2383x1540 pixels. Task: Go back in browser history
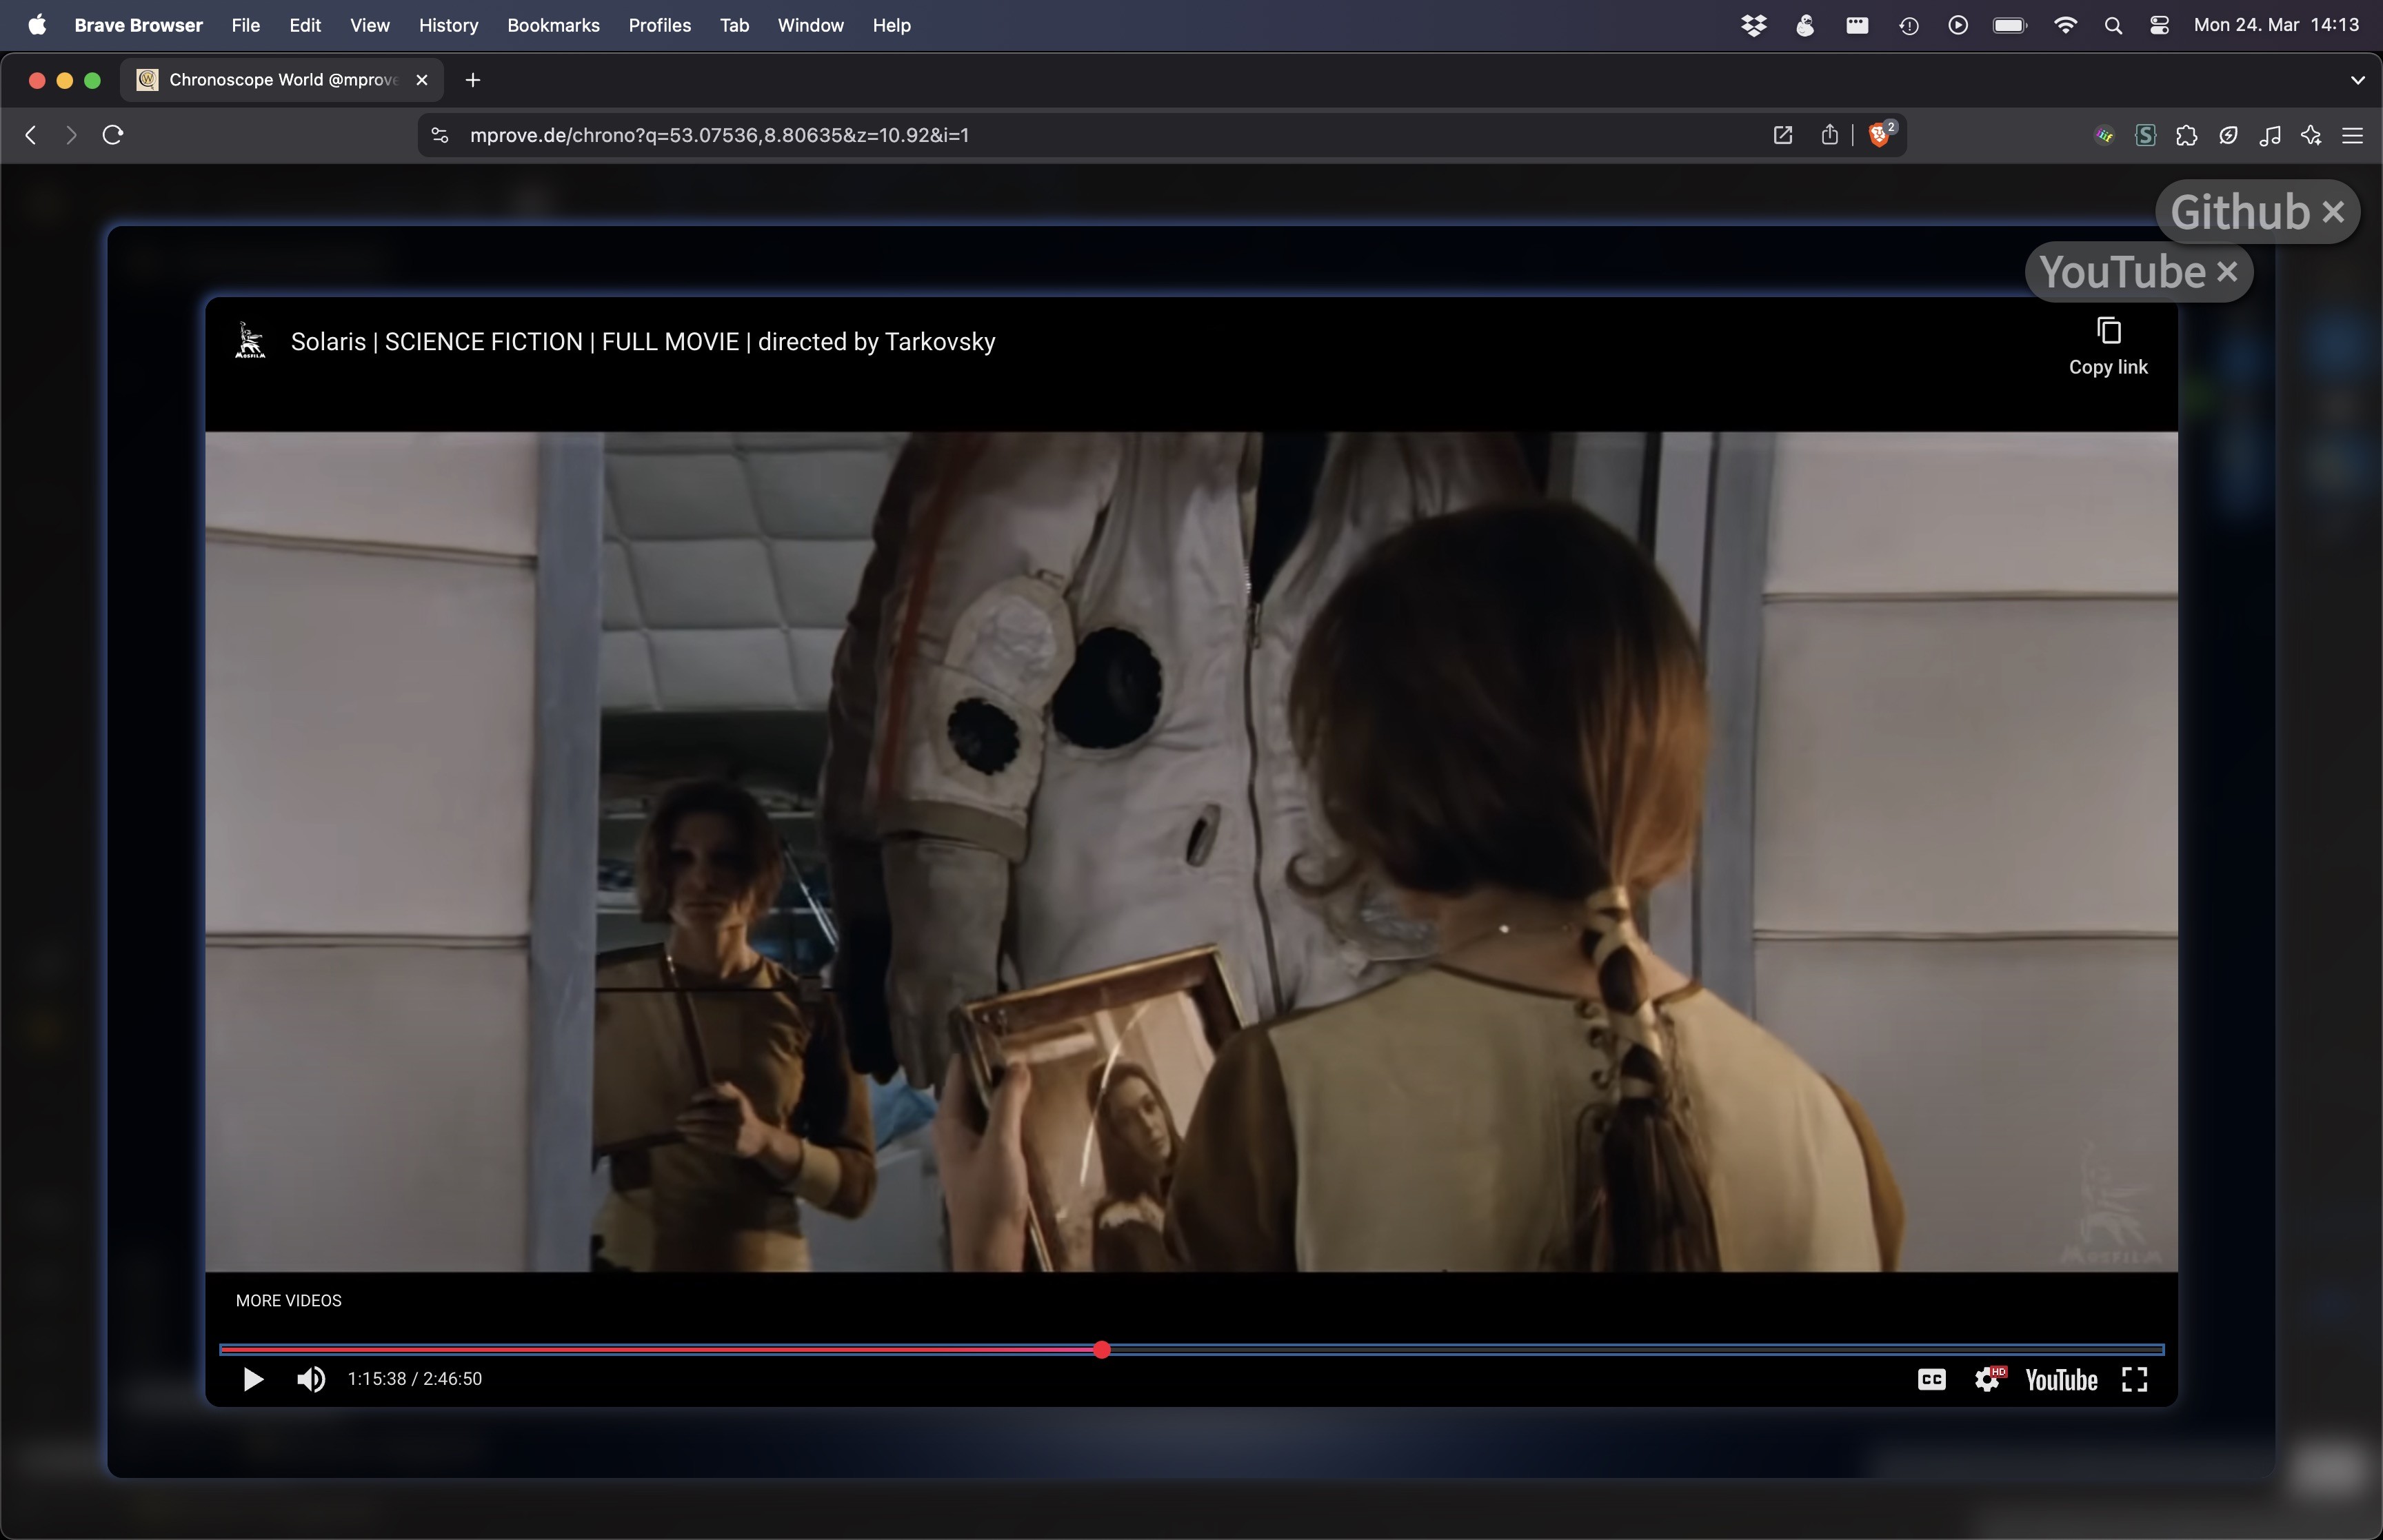(31, 135)
